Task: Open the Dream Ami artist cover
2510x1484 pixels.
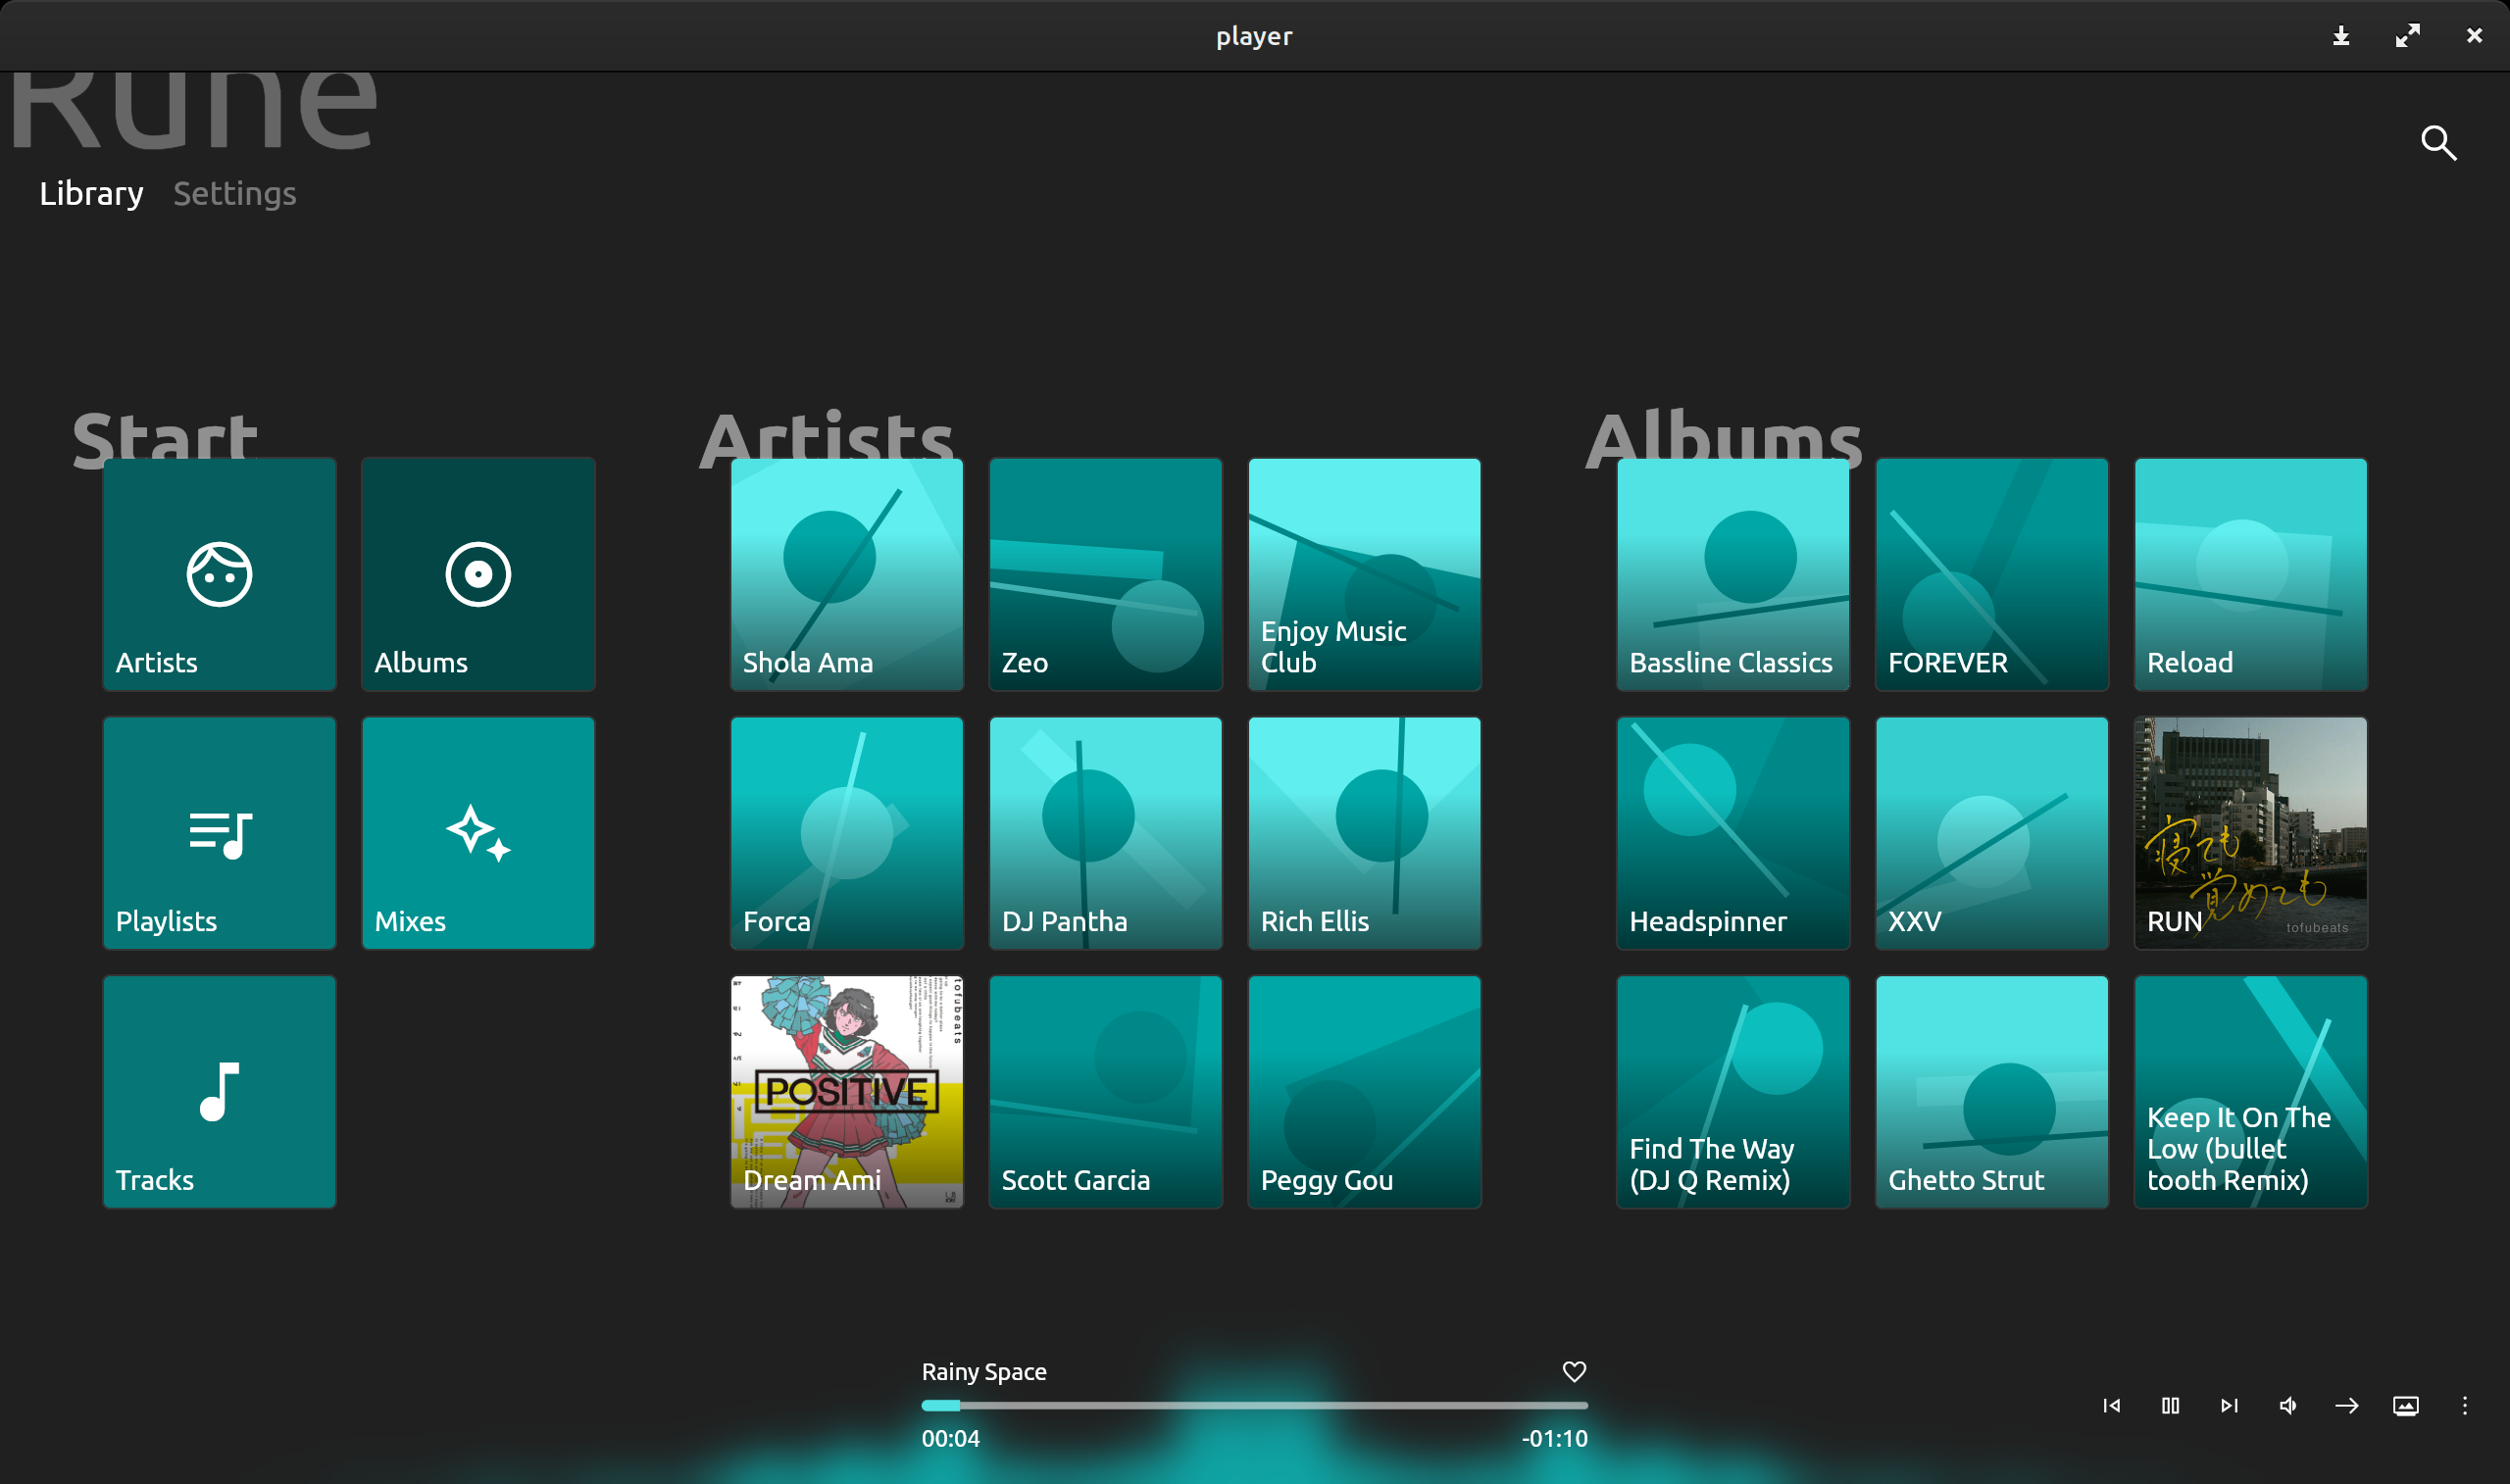Action: [846, 1091]
